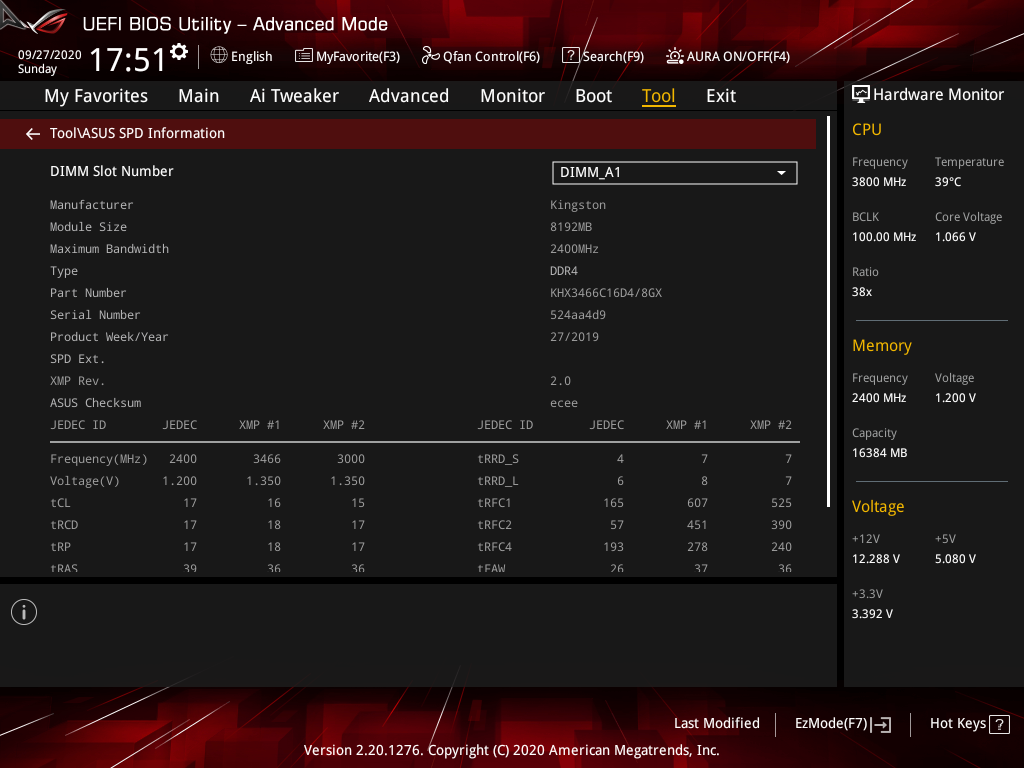Click the Type value DDR4
Image resolution: width=1024 pixels, height=768 pixels.
pyautogui.click(x=564, y=271)
